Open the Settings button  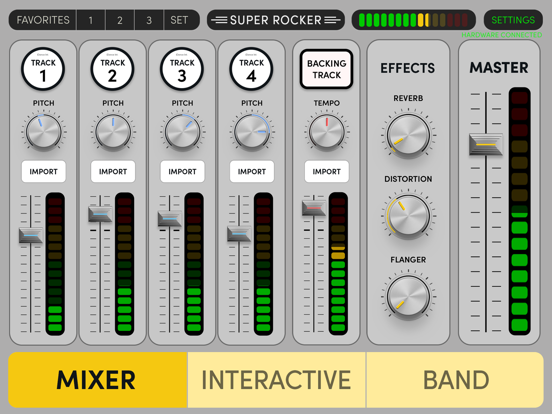coord(513,20)
